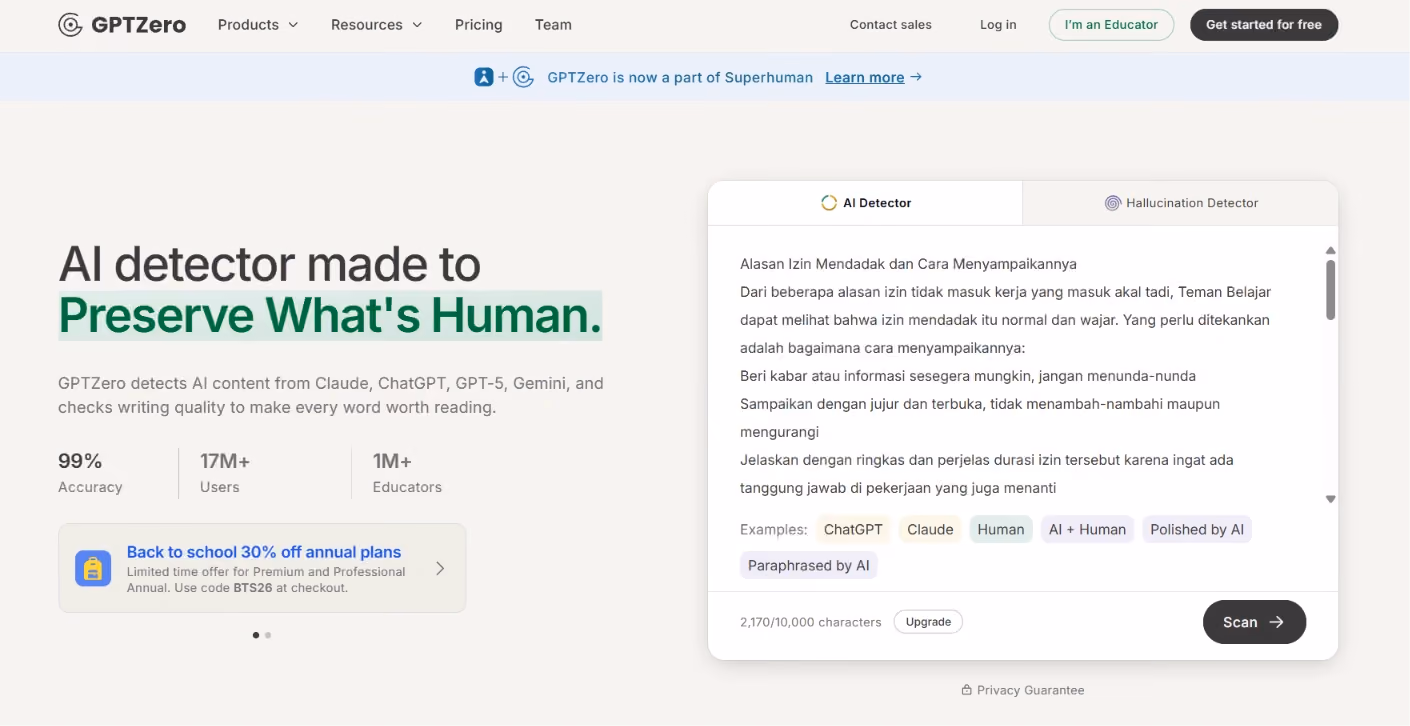Select the first carousel dot
The height and width of the screenshot is (726, 1410).
pos(256,635)
